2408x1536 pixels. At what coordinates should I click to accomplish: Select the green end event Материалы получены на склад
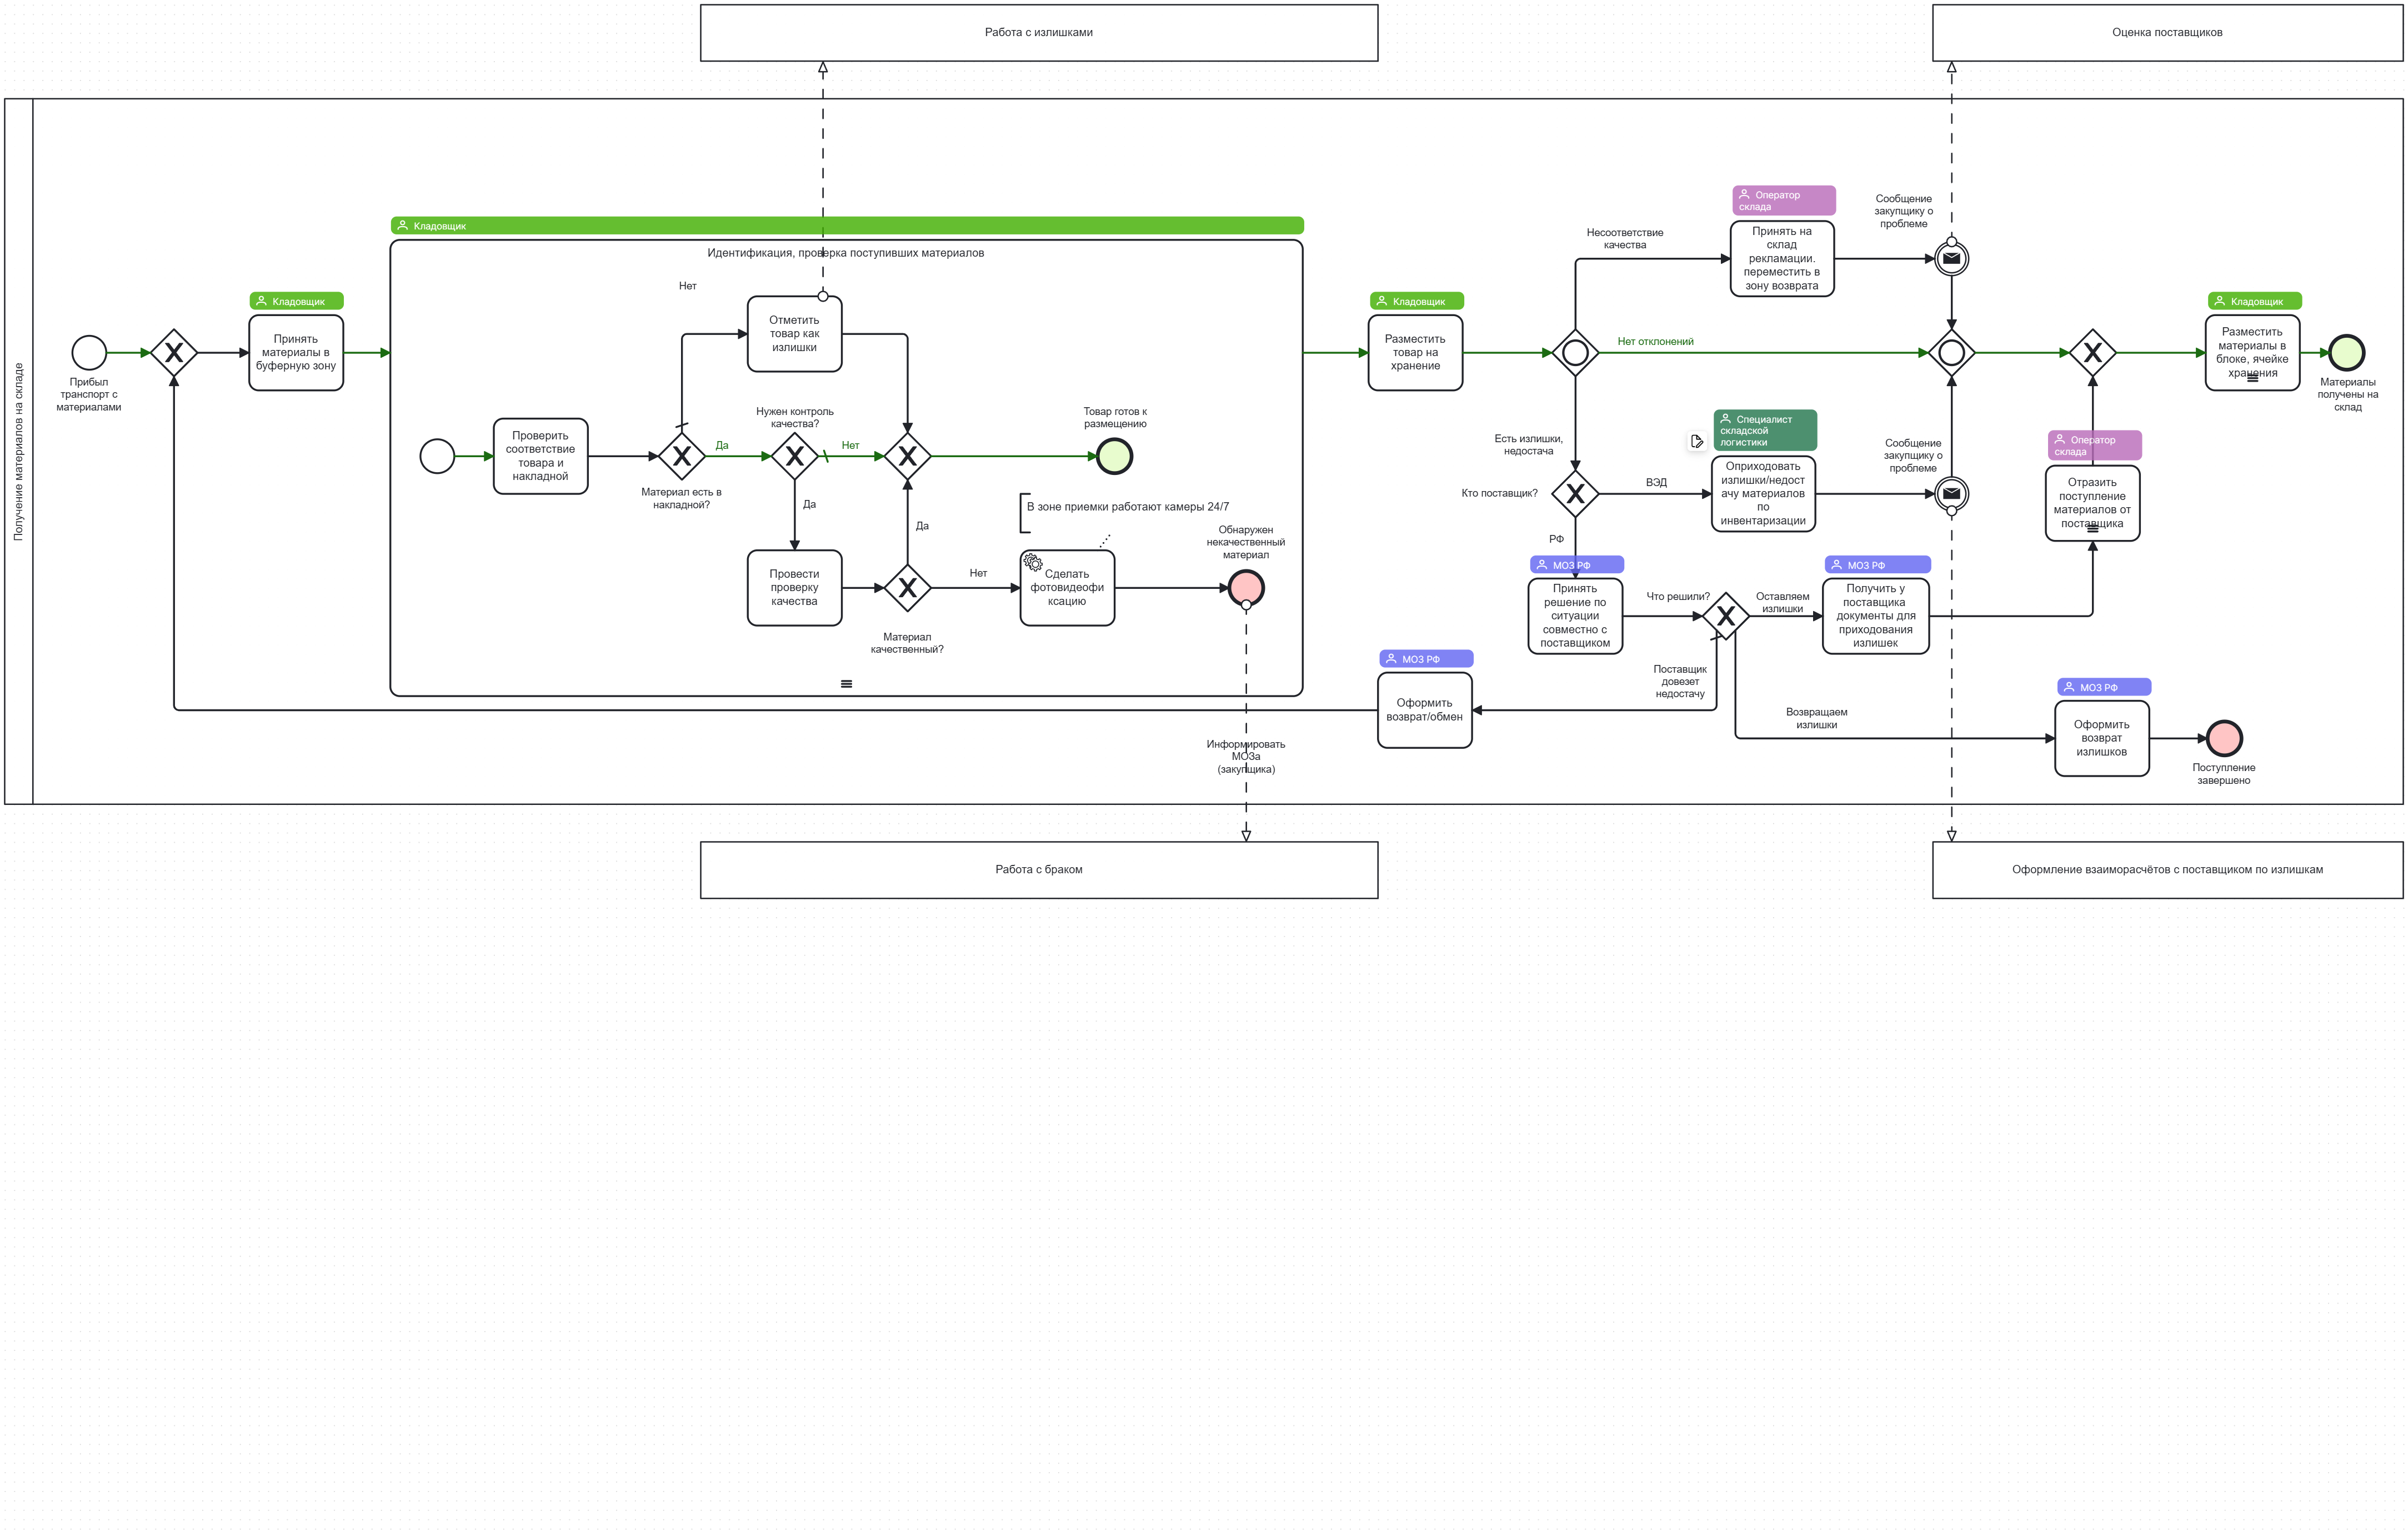pos(2346,352)
